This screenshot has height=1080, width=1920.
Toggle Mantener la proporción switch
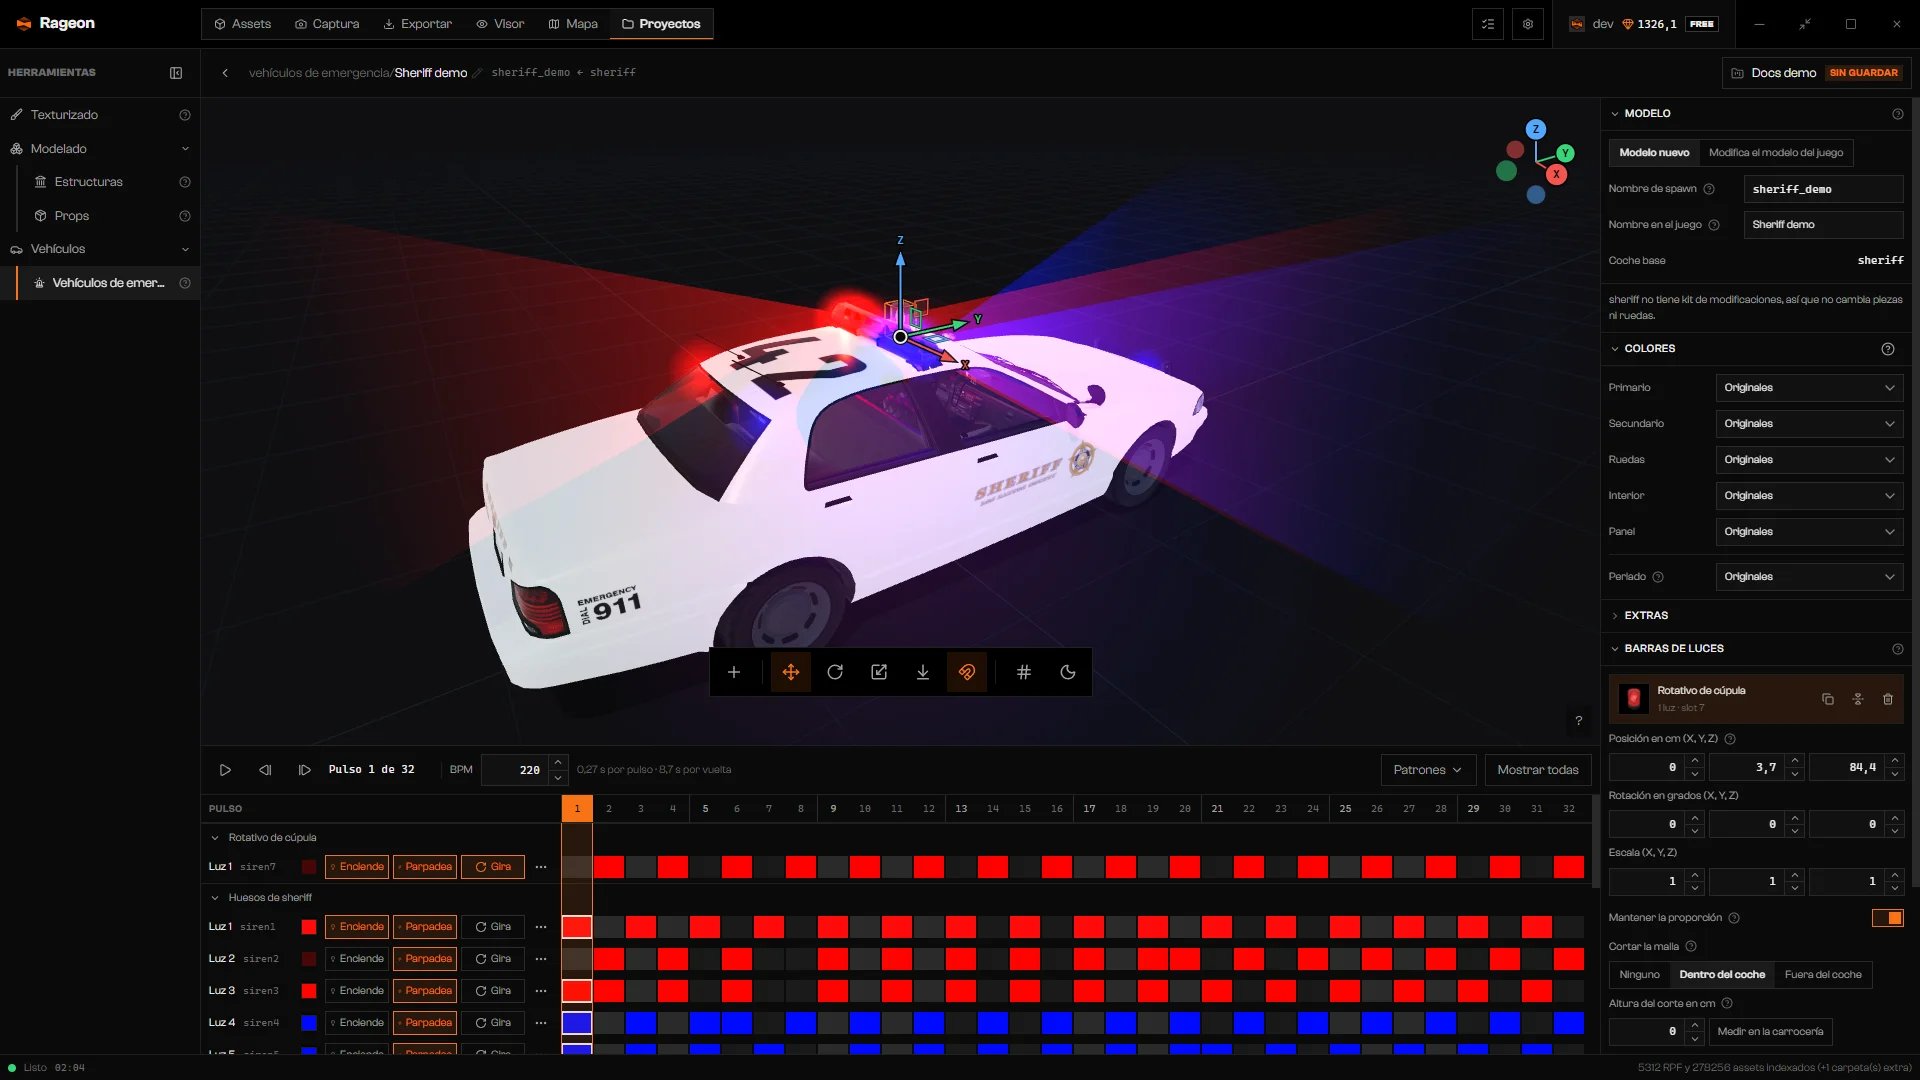(1888, 918)
